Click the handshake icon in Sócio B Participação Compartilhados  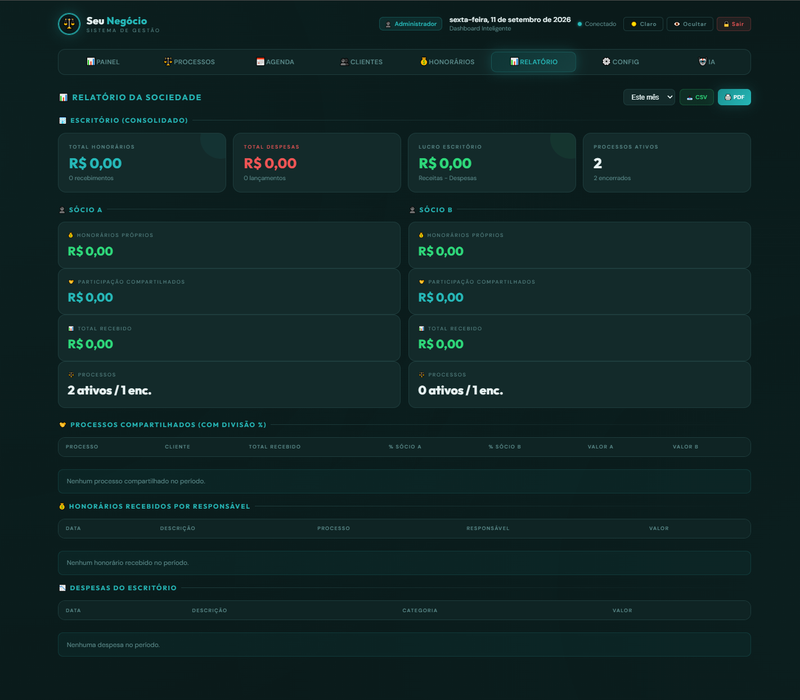(x=421, y=282)
